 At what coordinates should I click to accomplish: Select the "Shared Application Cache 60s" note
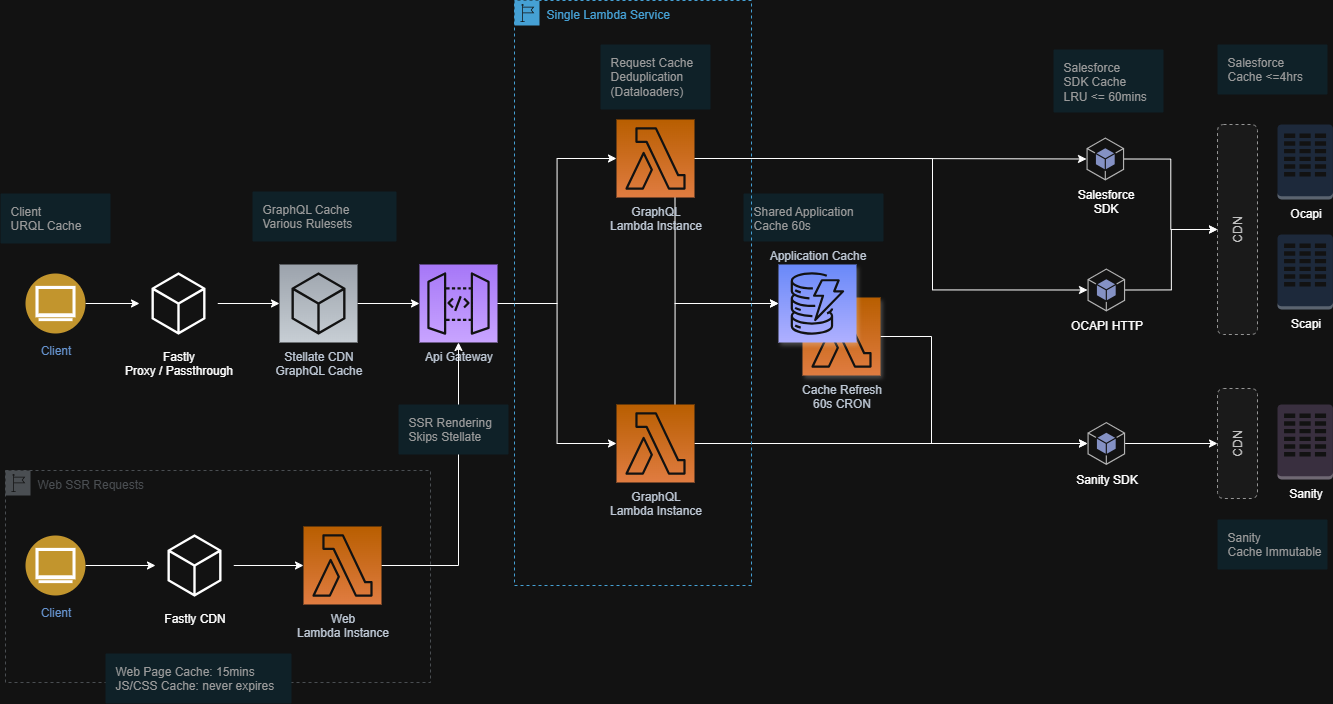813,218
